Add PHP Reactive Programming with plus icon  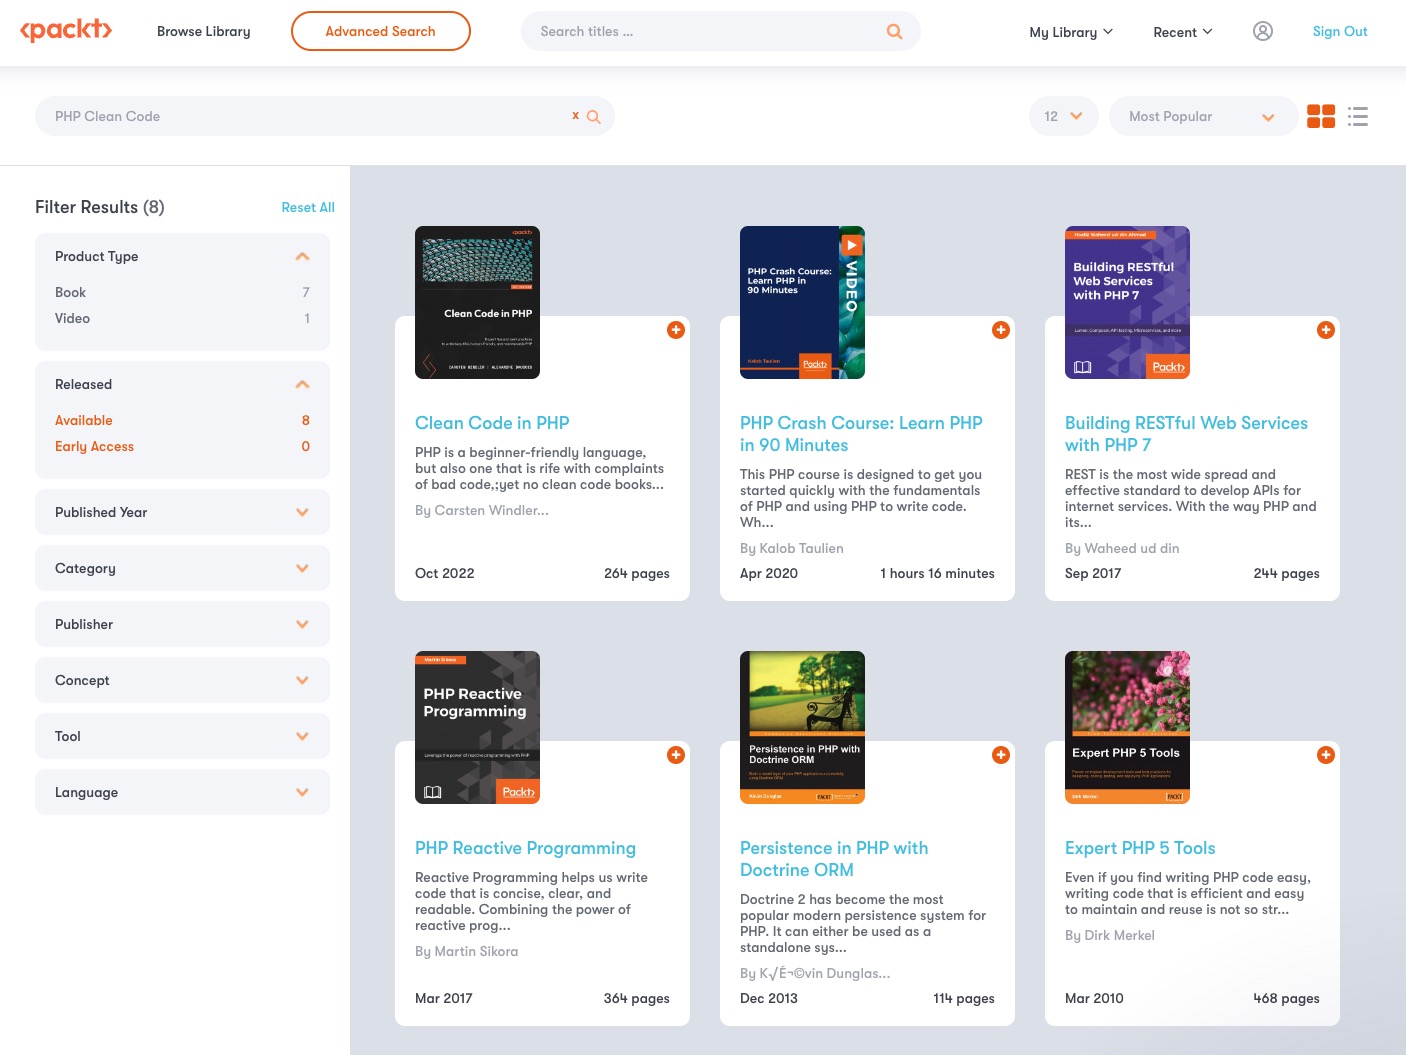(x=676, y=755)
